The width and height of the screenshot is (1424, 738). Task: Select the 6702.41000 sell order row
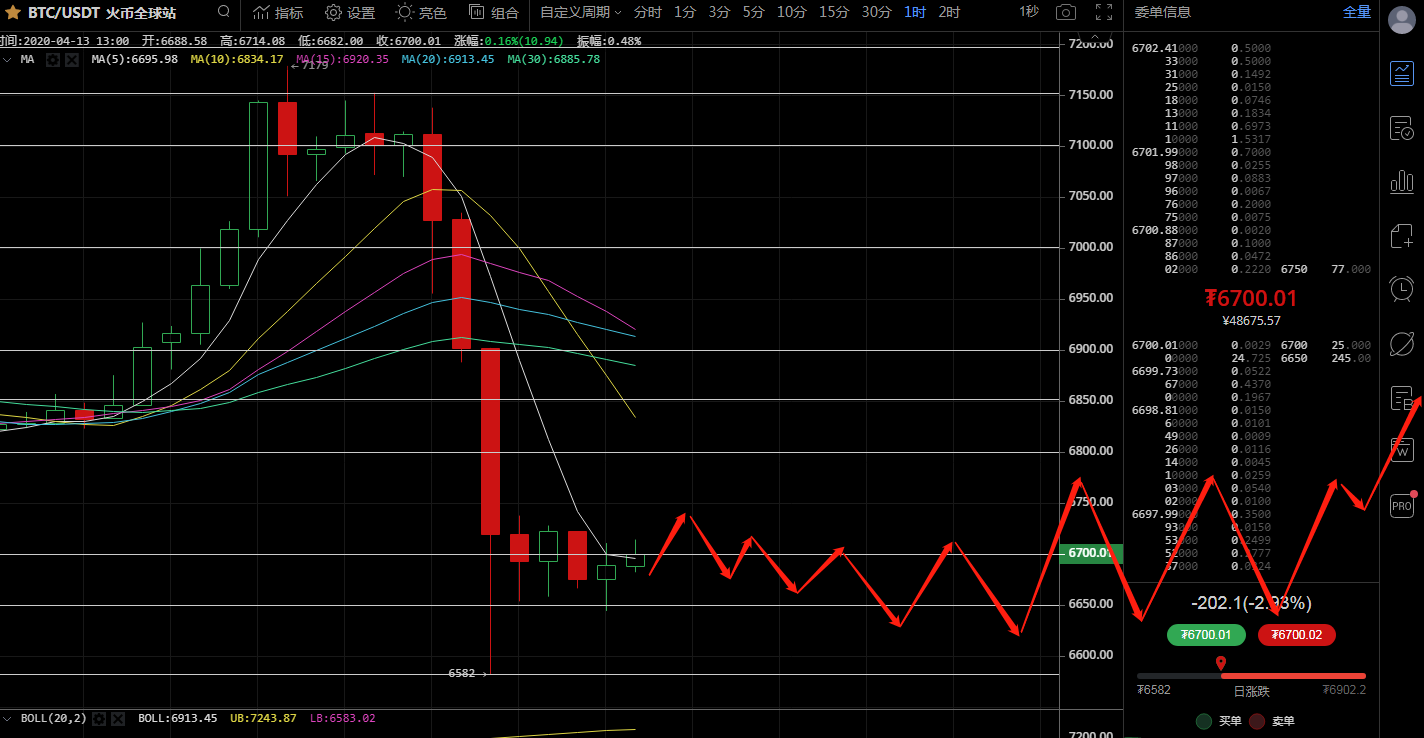(x=1251, y=48)
